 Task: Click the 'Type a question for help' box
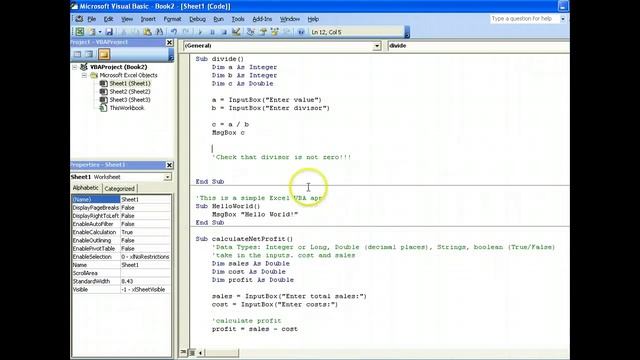pos(524,19)
